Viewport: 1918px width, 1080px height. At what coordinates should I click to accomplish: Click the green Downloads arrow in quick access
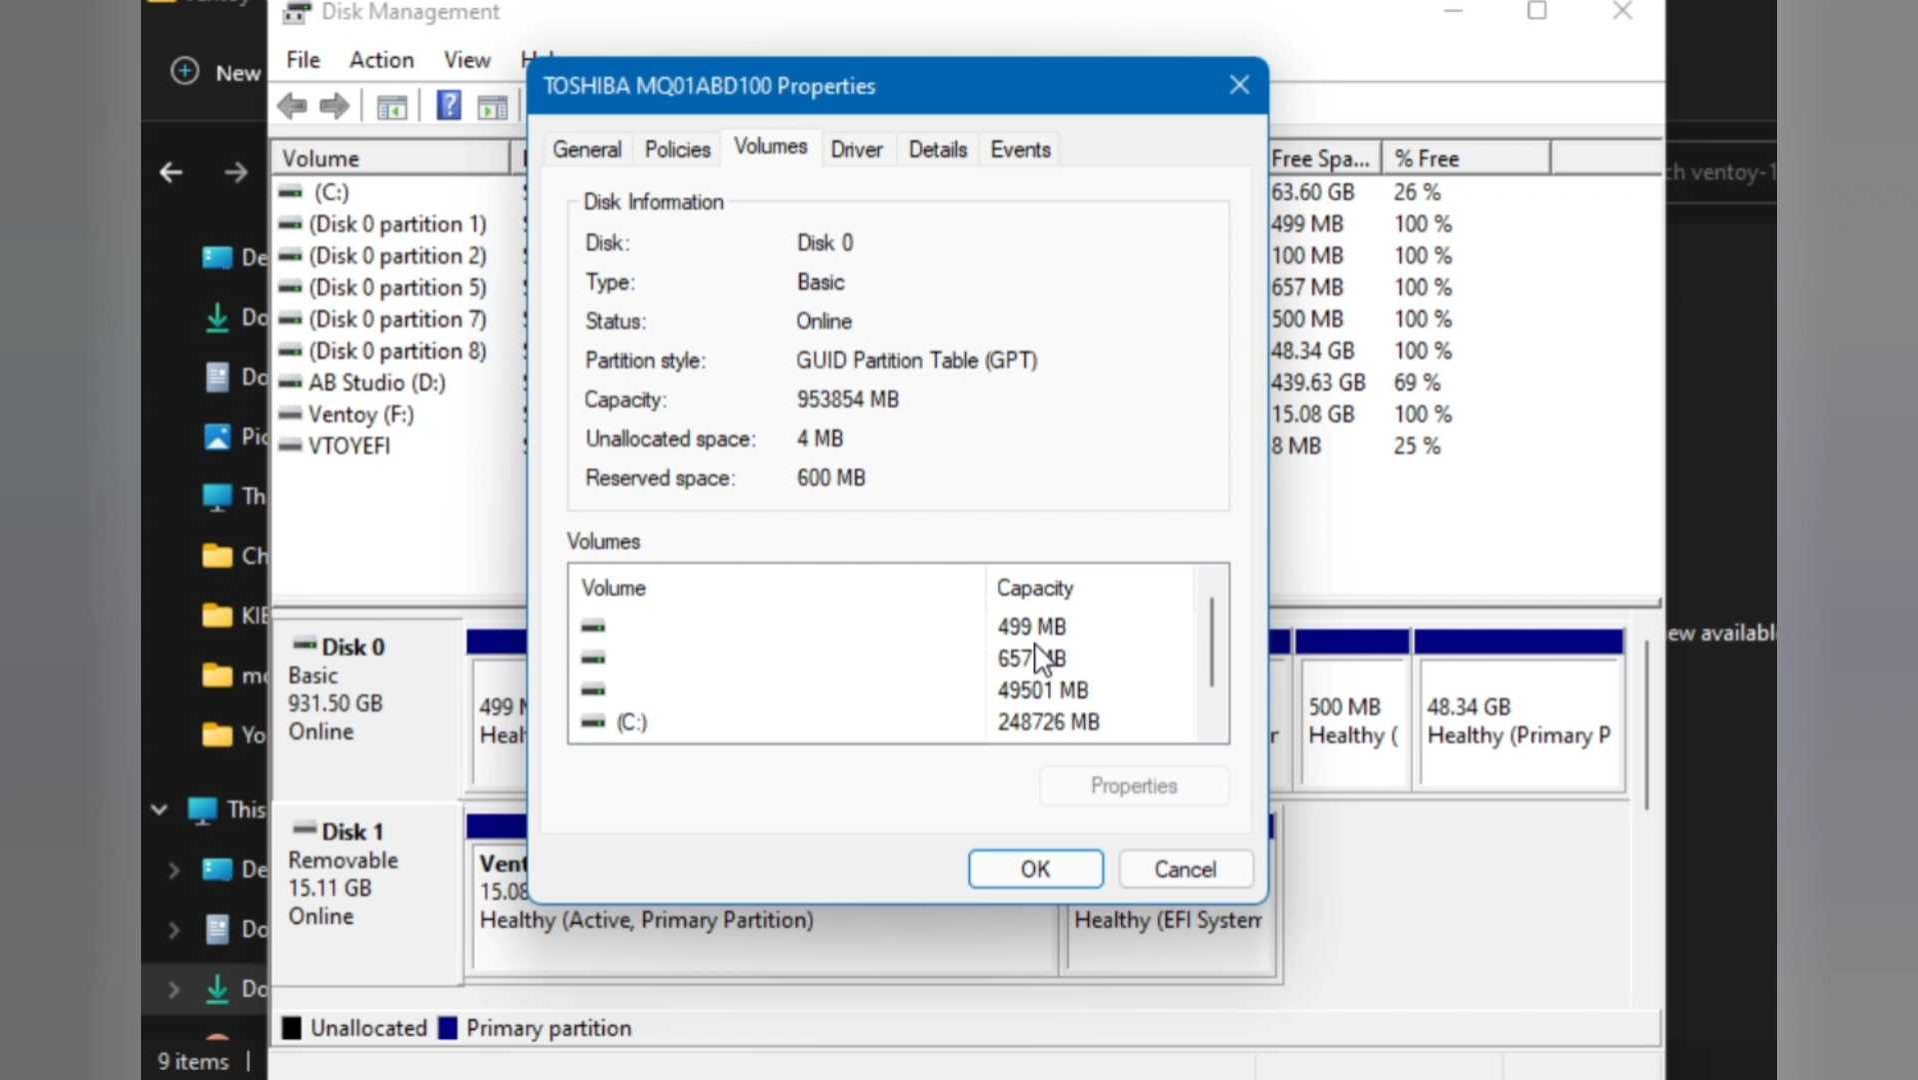point(217,318)
